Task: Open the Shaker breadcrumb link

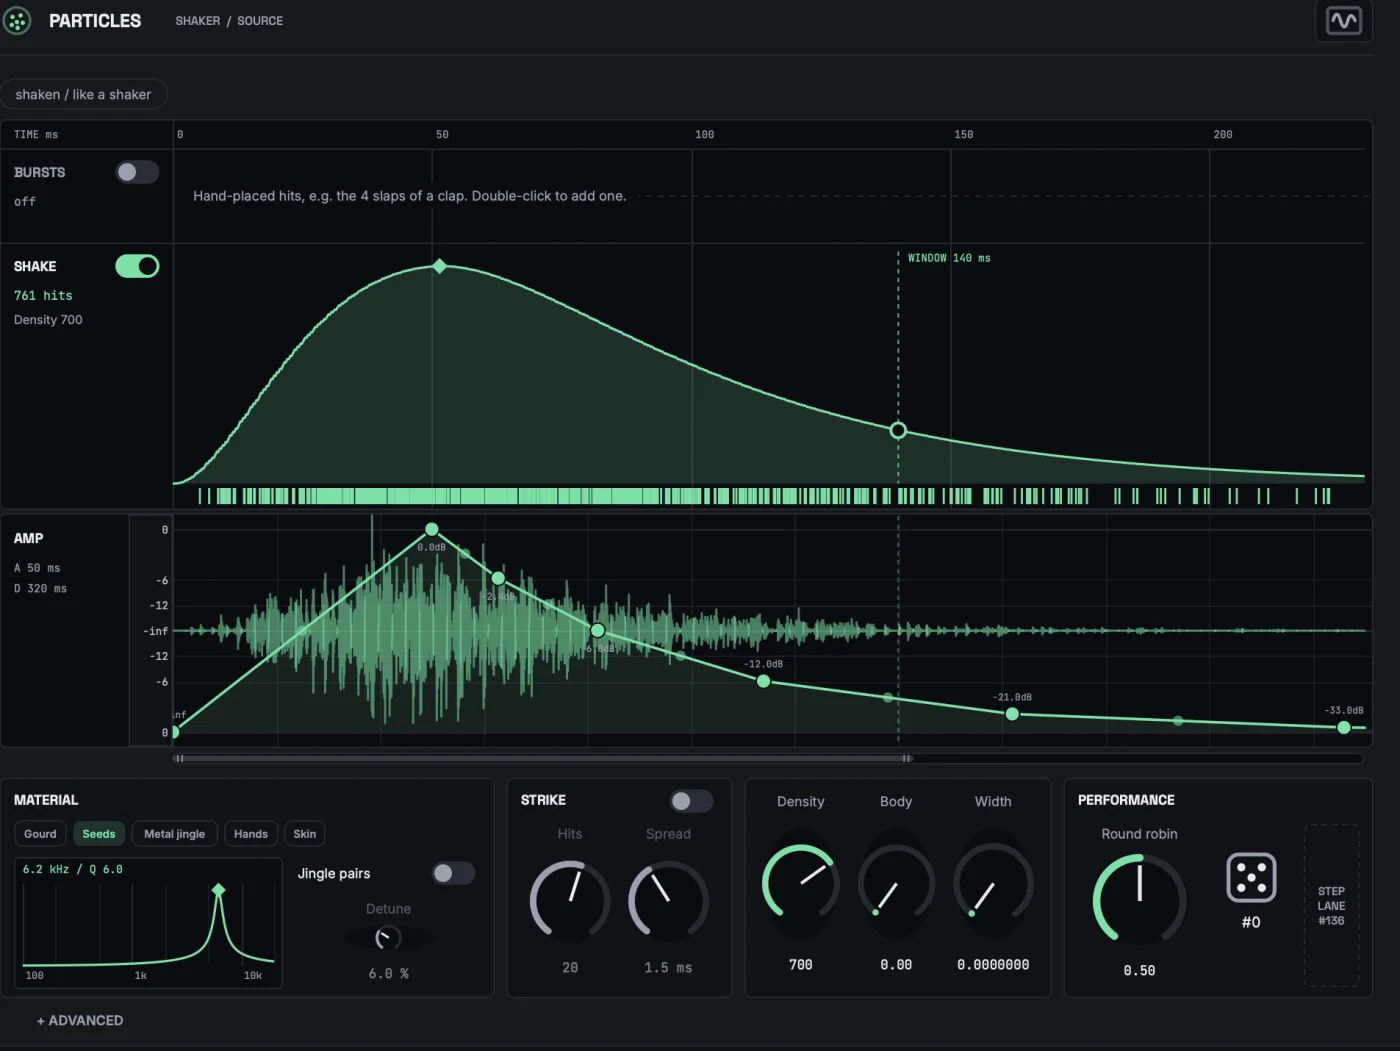Action: click(198, 21)
